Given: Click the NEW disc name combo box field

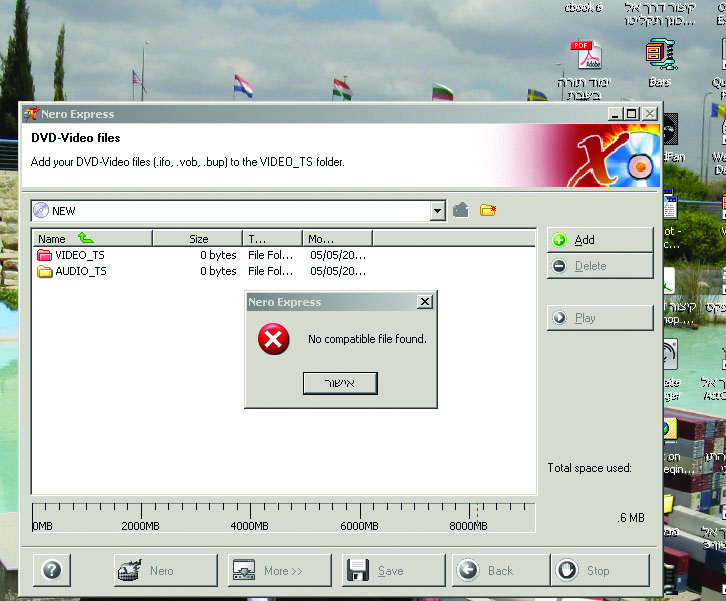Looking at the screenshot, I should coord(238,211).
